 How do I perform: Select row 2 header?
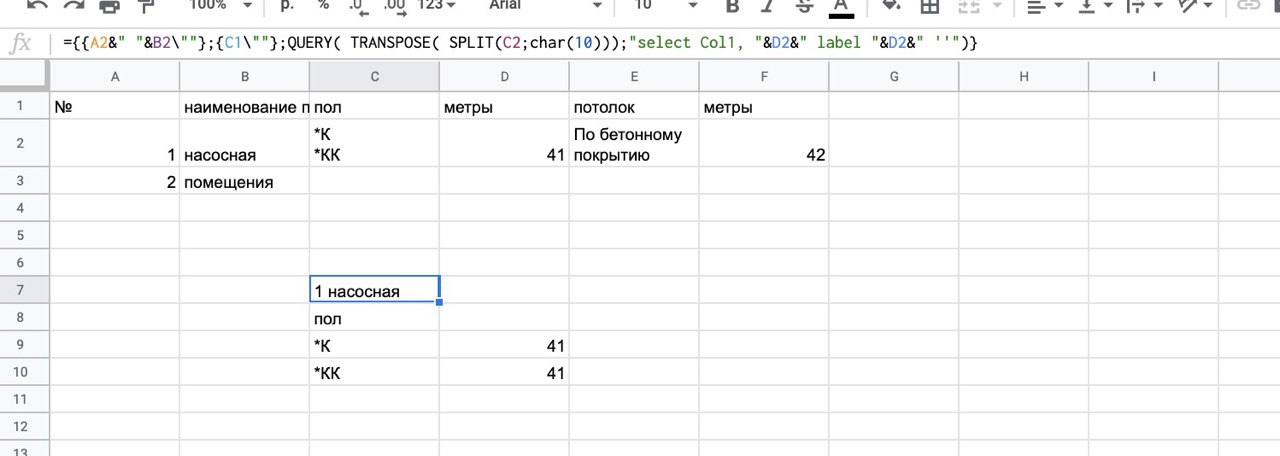click(x=24, y=144)
